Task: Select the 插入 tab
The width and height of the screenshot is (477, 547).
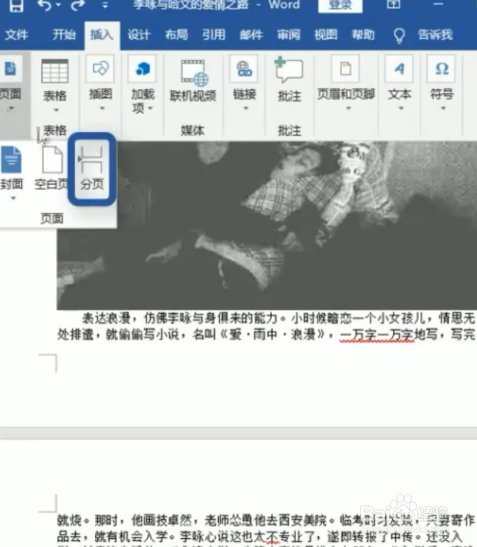Action: coord(102,35)
